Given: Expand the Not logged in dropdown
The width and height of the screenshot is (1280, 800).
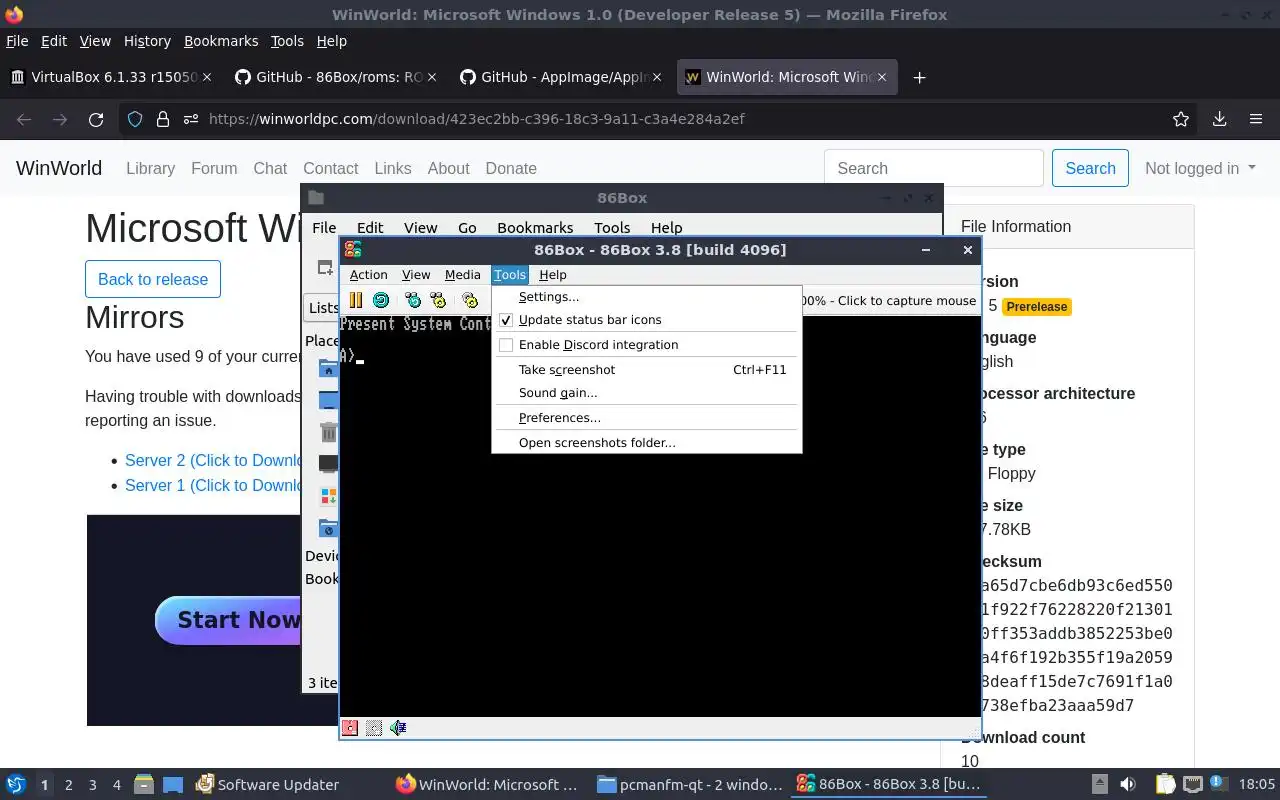Looking at the screenshot, I should pos(1200,168).
